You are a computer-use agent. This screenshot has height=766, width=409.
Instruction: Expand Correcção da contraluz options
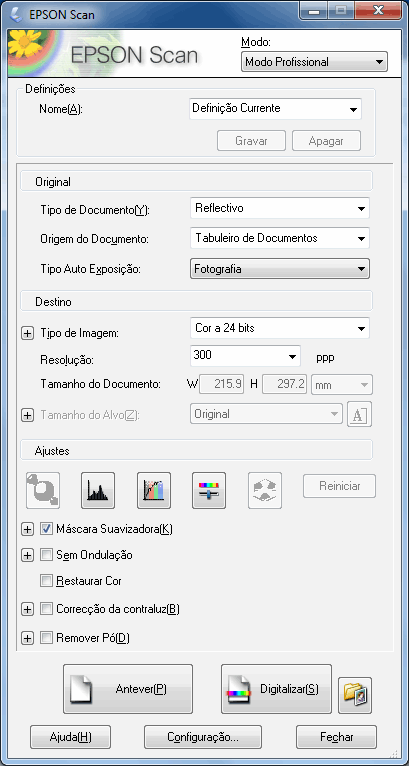[27, 609]
